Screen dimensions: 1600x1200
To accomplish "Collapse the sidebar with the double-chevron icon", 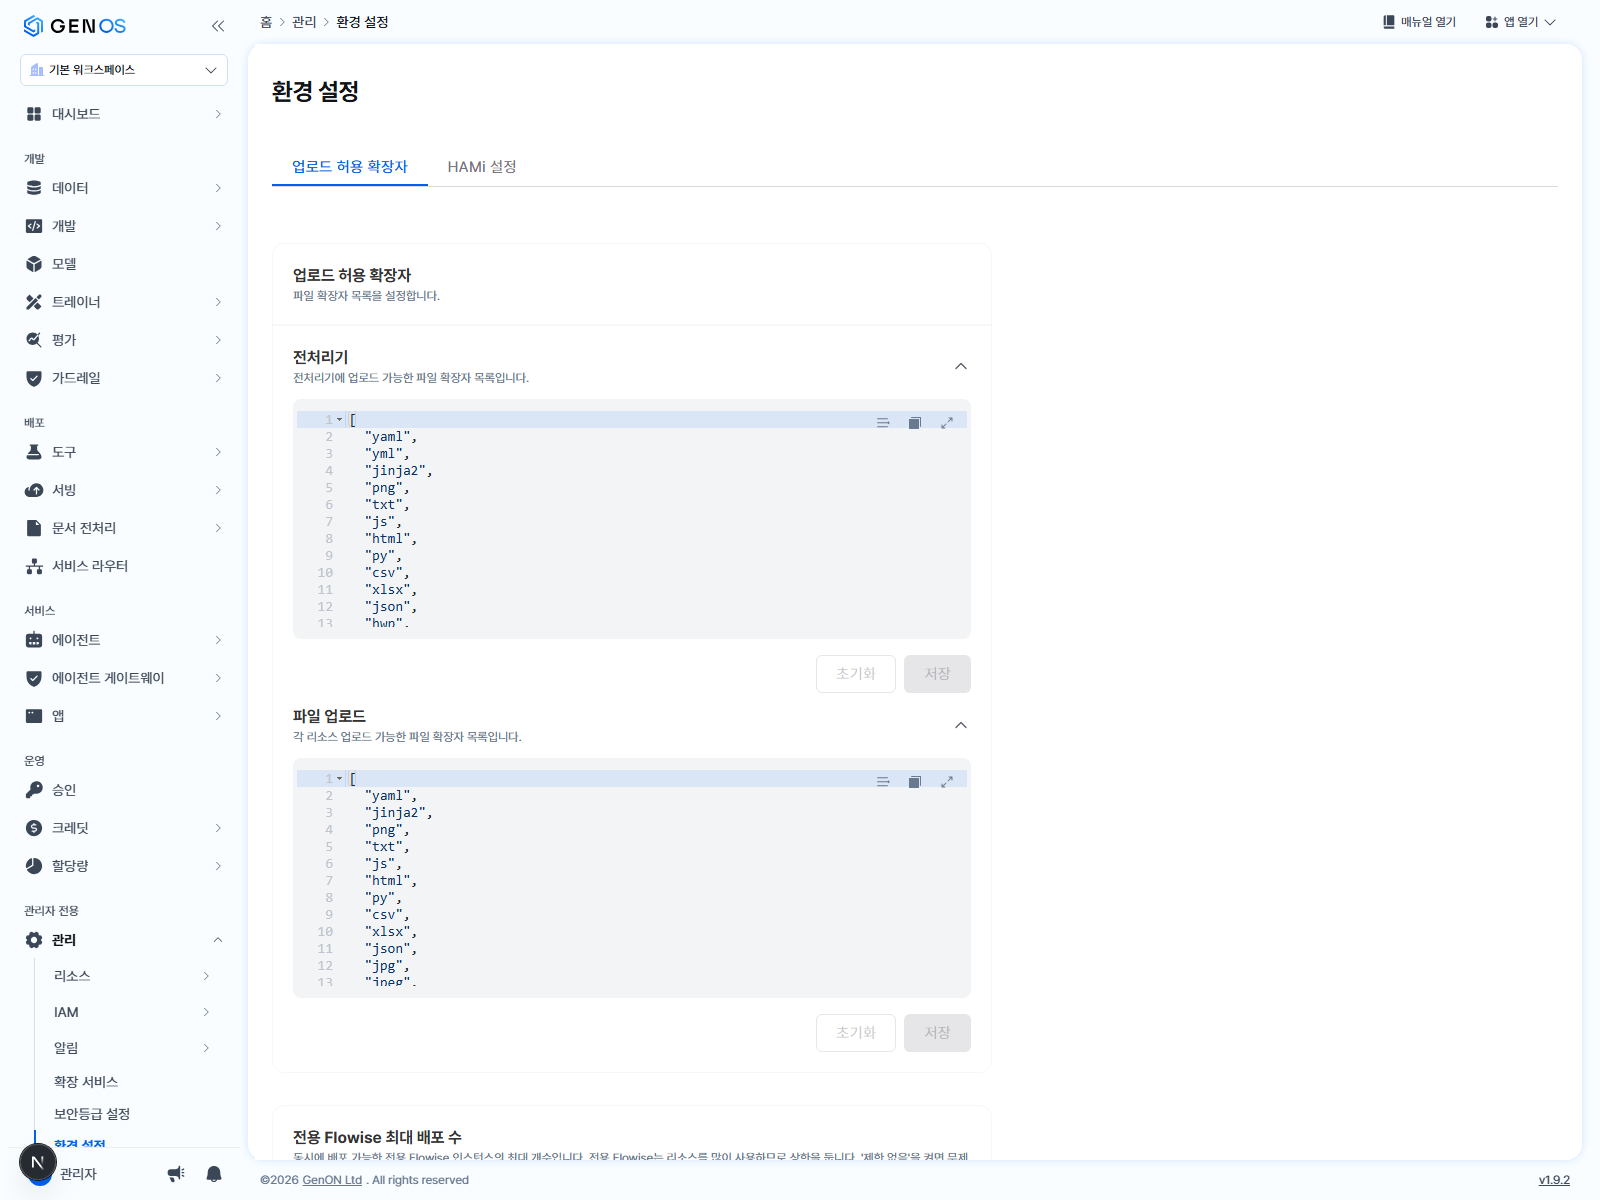I will click(218, 26).
